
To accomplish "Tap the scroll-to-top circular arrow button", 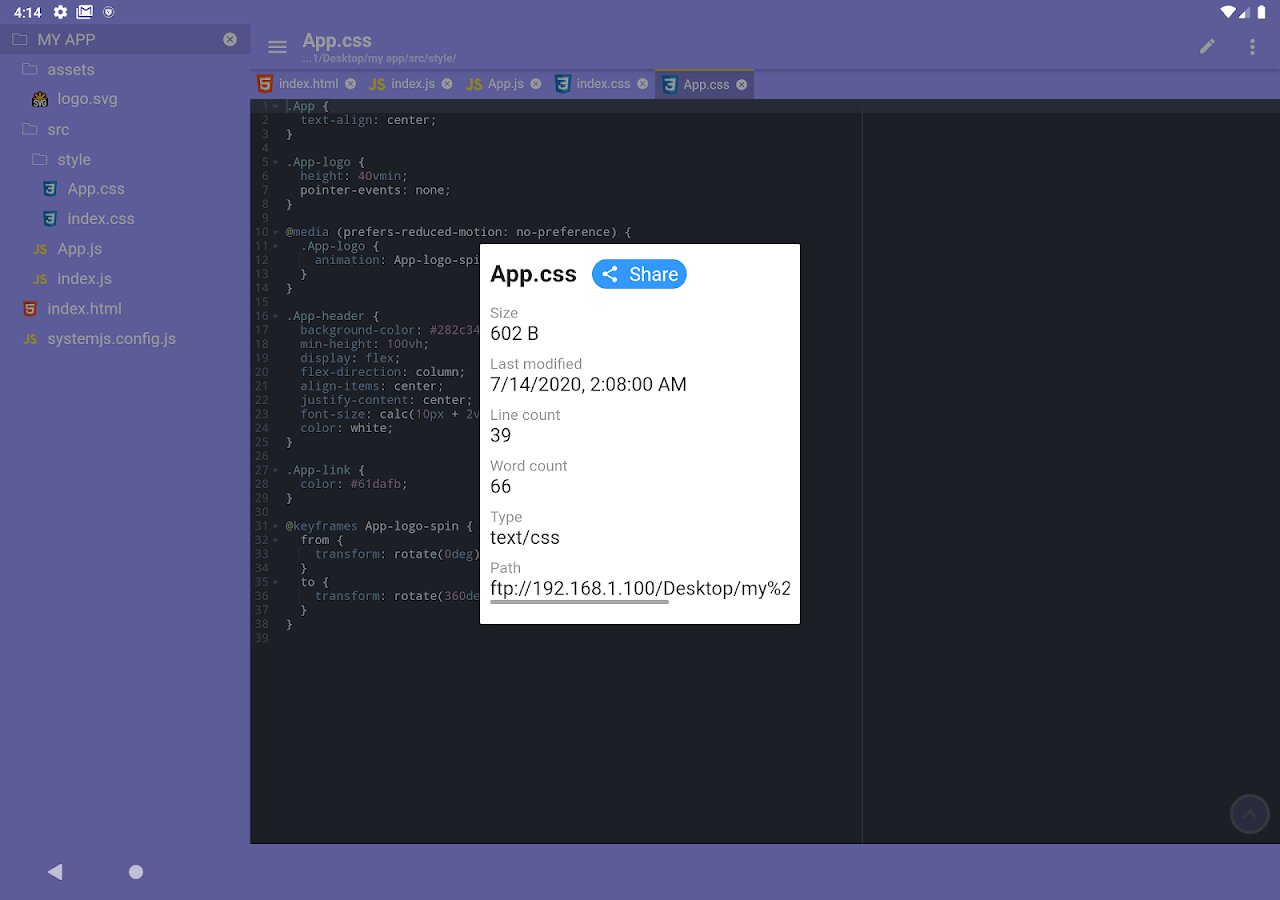I will point(1249,814).
